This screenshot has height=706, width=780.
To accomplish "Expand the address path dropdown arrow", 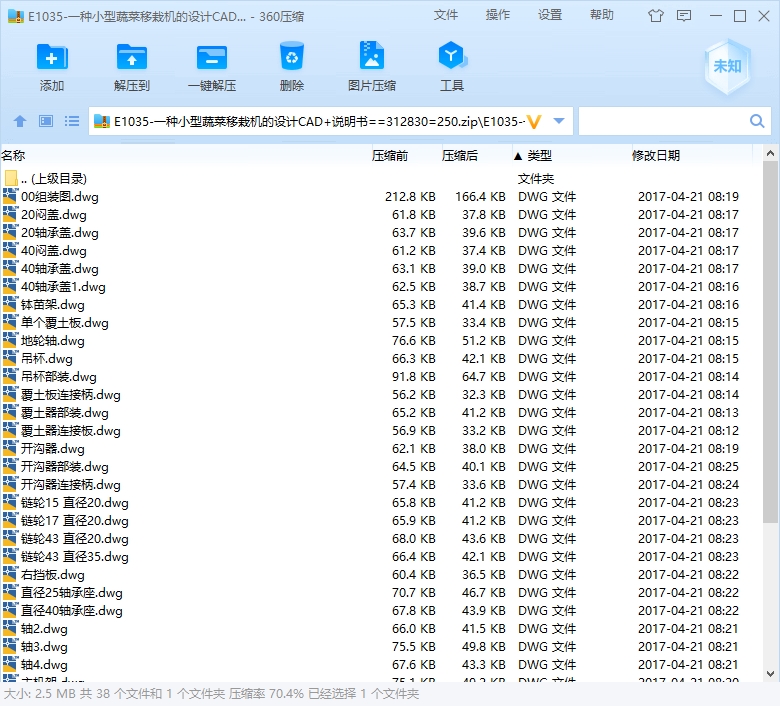I will [x=559, y=121].
